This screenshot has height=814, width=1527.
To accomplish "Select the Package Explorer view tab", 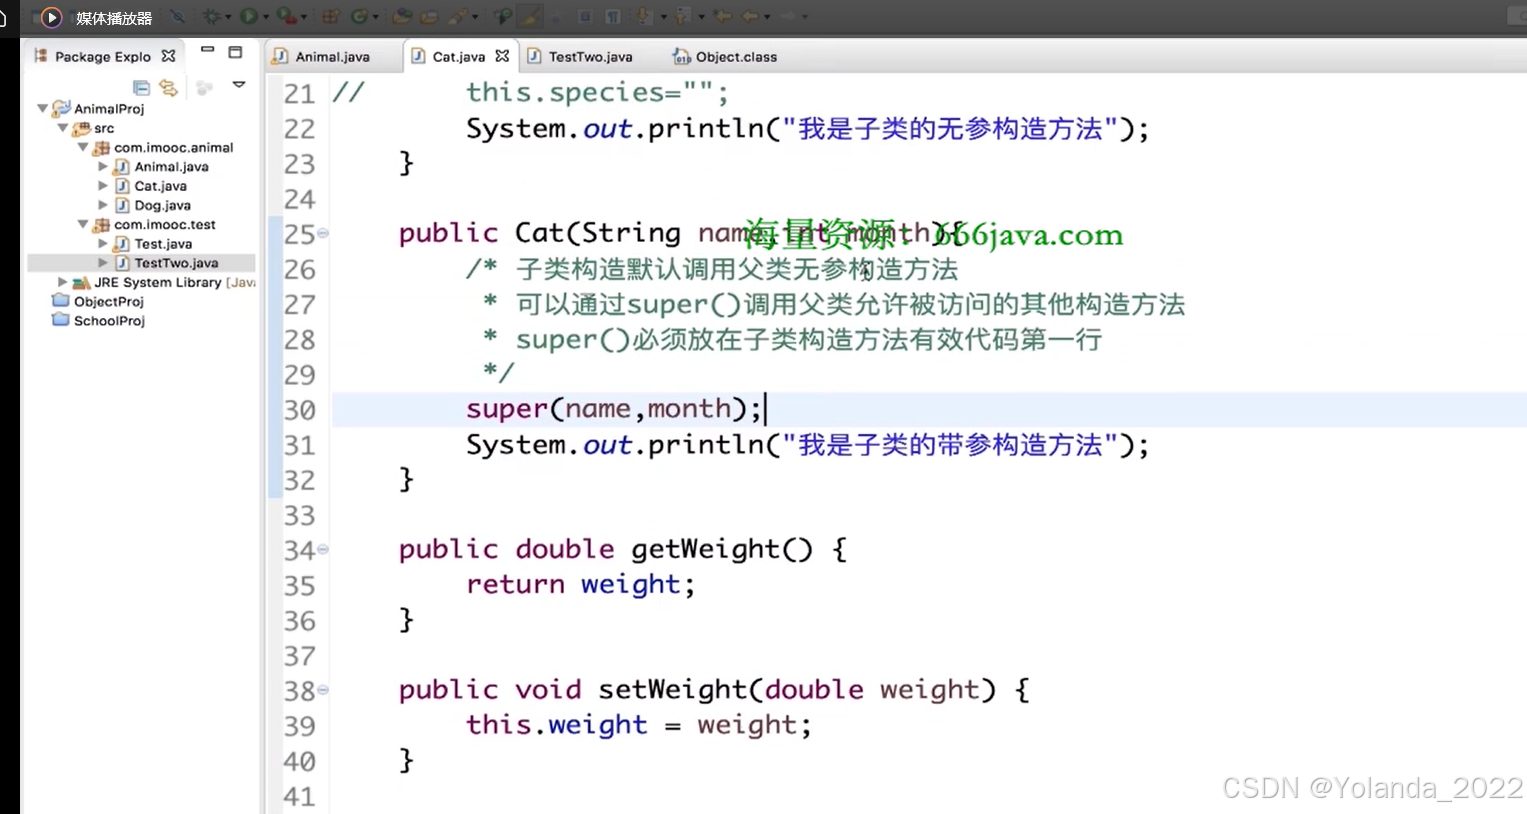I will click(103, 57).
